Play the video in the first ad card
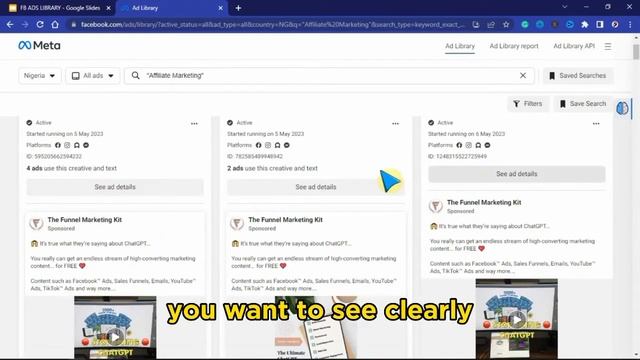 [115, 337]
